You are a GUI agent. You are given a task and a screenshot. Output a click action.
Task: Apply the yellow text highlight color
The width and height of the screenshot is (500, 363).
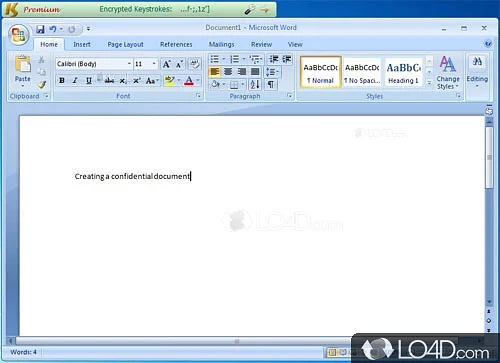pos(170,80)
